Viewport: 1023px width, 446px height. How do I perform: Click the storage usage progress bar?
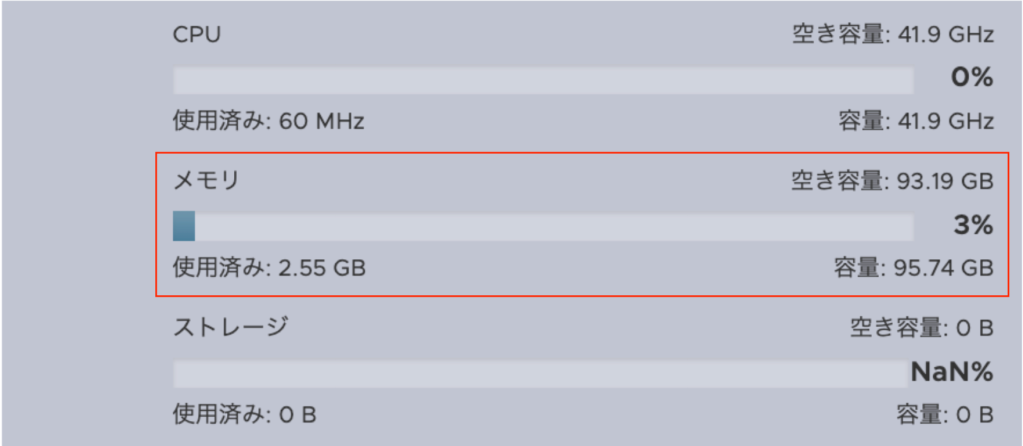point(540,374)
